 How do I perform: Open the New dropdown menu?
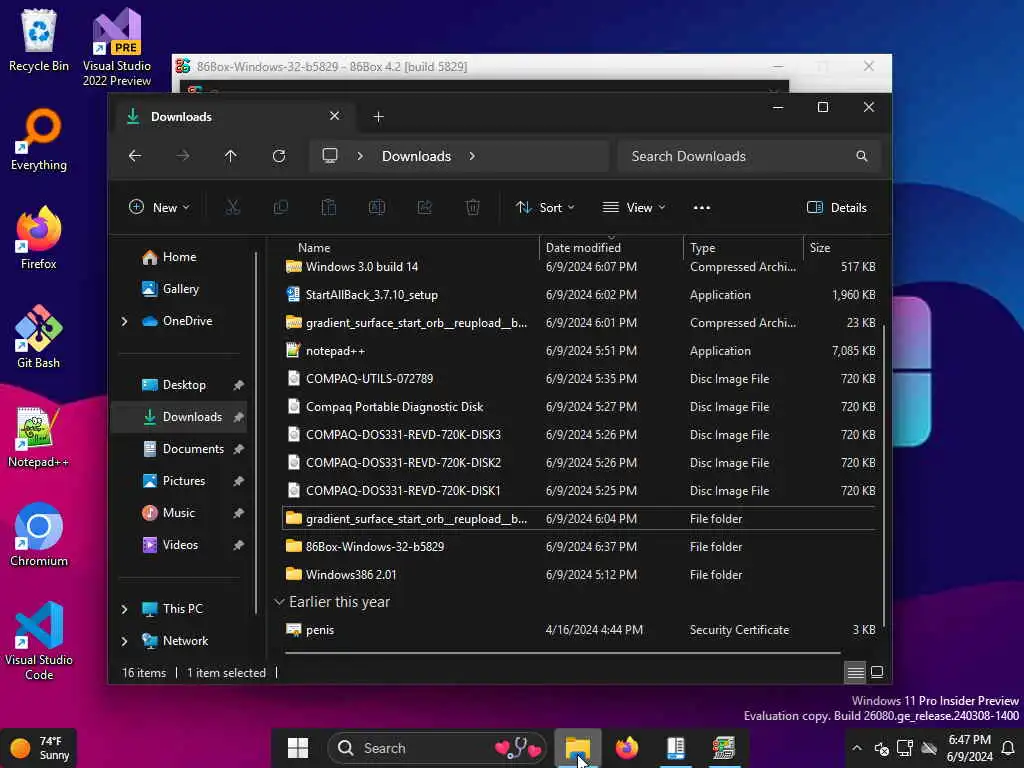coord(159,208)
